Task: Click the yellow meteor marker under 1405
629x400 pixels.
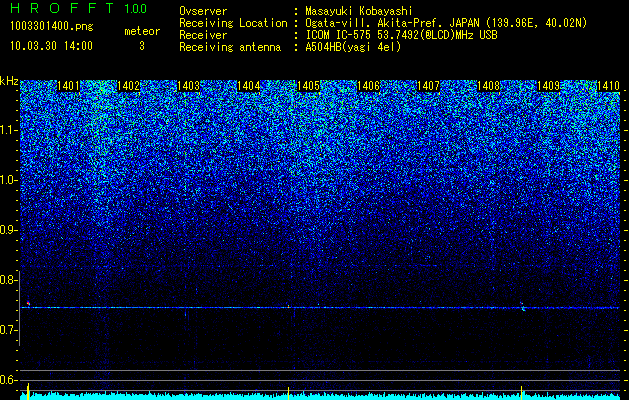Action: point(288,393)
